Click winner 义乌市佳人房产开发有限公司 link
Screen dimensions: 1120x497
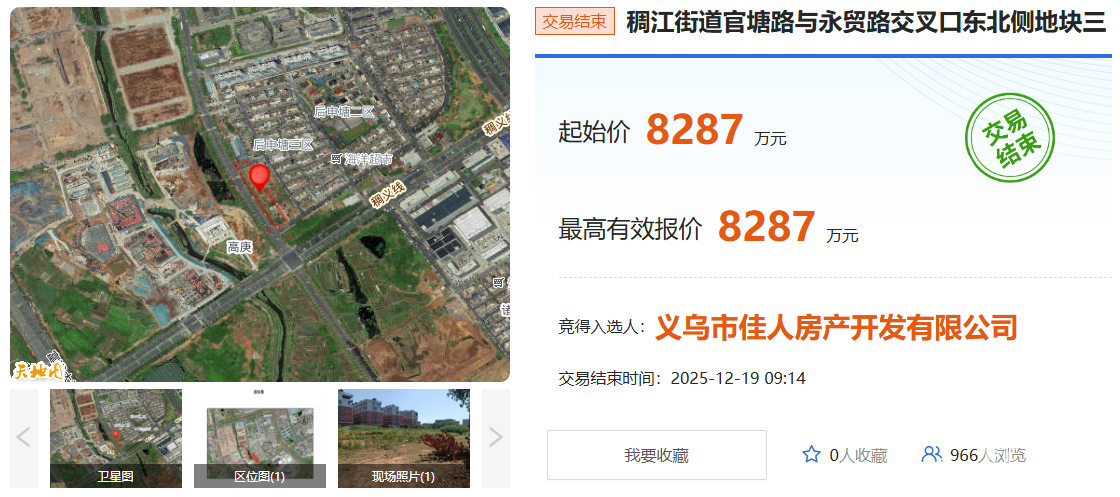click(836, 327)
